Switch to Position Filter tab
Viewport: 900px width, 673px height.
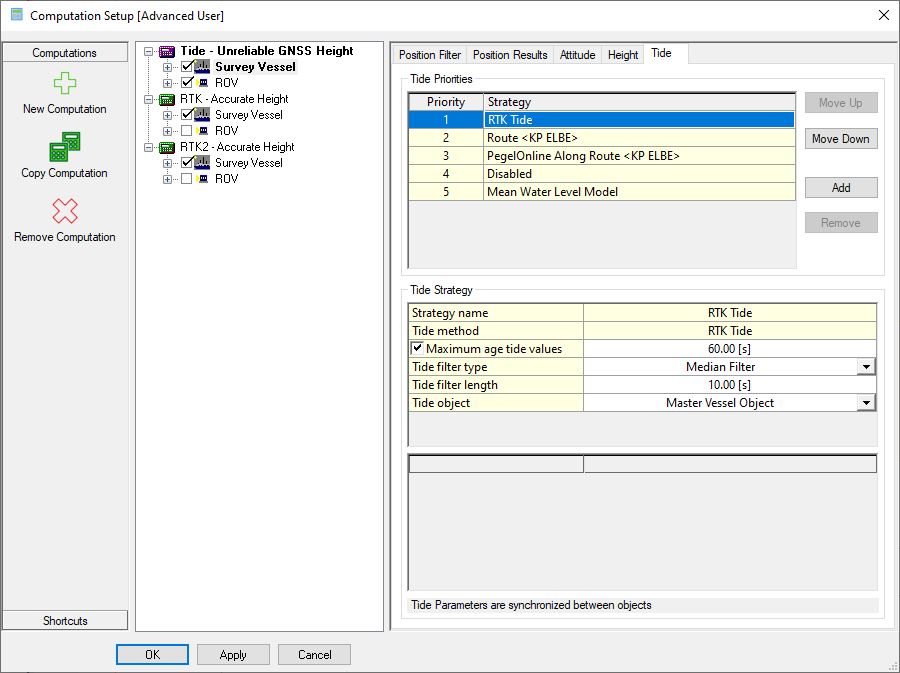[430, 55]
